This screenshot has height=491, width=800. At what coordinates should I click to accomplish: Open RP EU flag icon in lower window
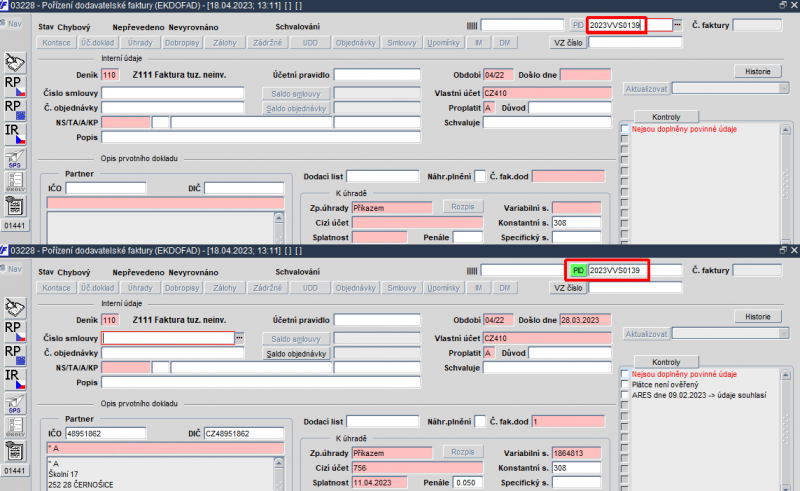(15, 355)
